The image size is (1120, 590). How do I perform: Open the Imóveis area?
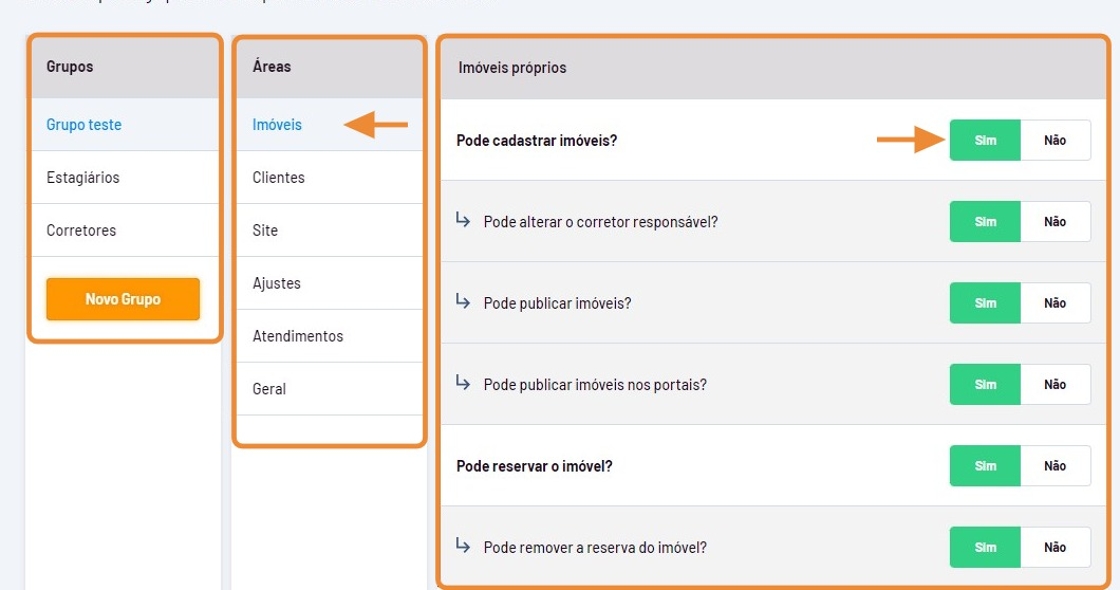pyautogui.click(x=277, y=125)
